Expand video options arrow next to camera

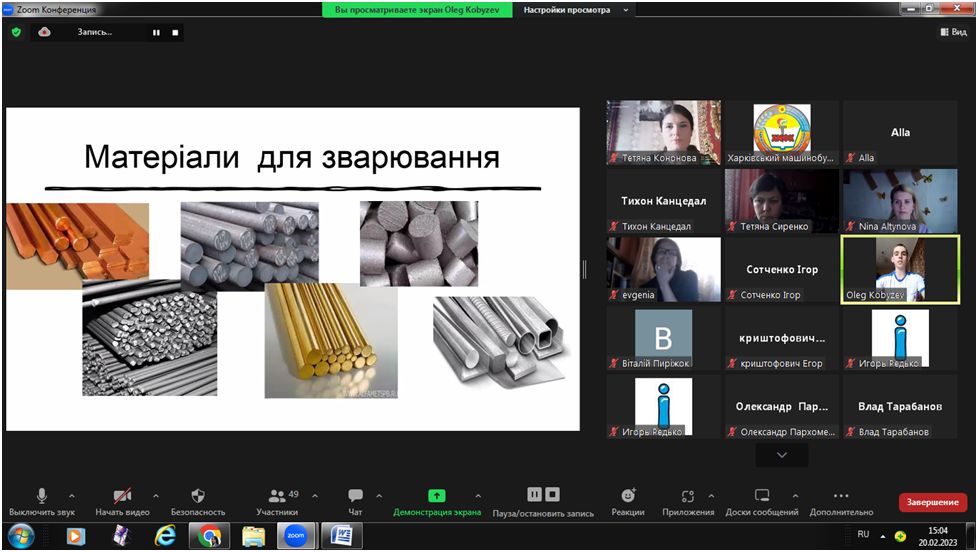156,496
